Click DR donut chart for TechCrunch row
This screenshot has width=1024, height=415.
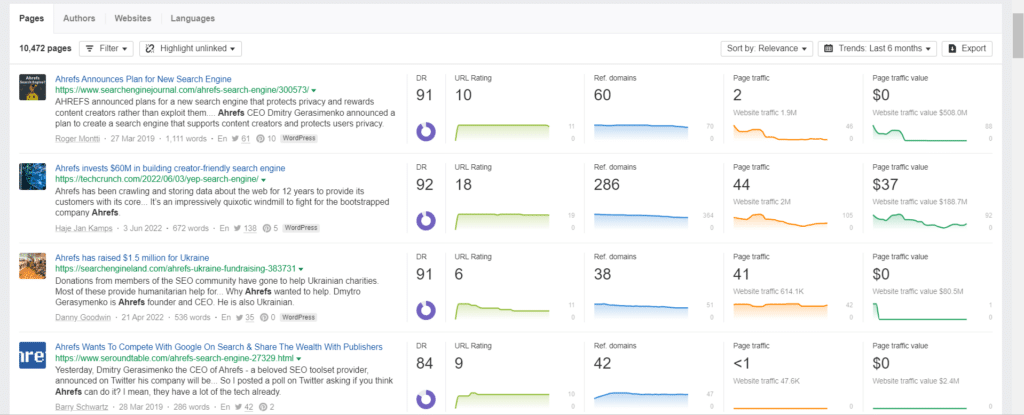(x=426, y=222)
